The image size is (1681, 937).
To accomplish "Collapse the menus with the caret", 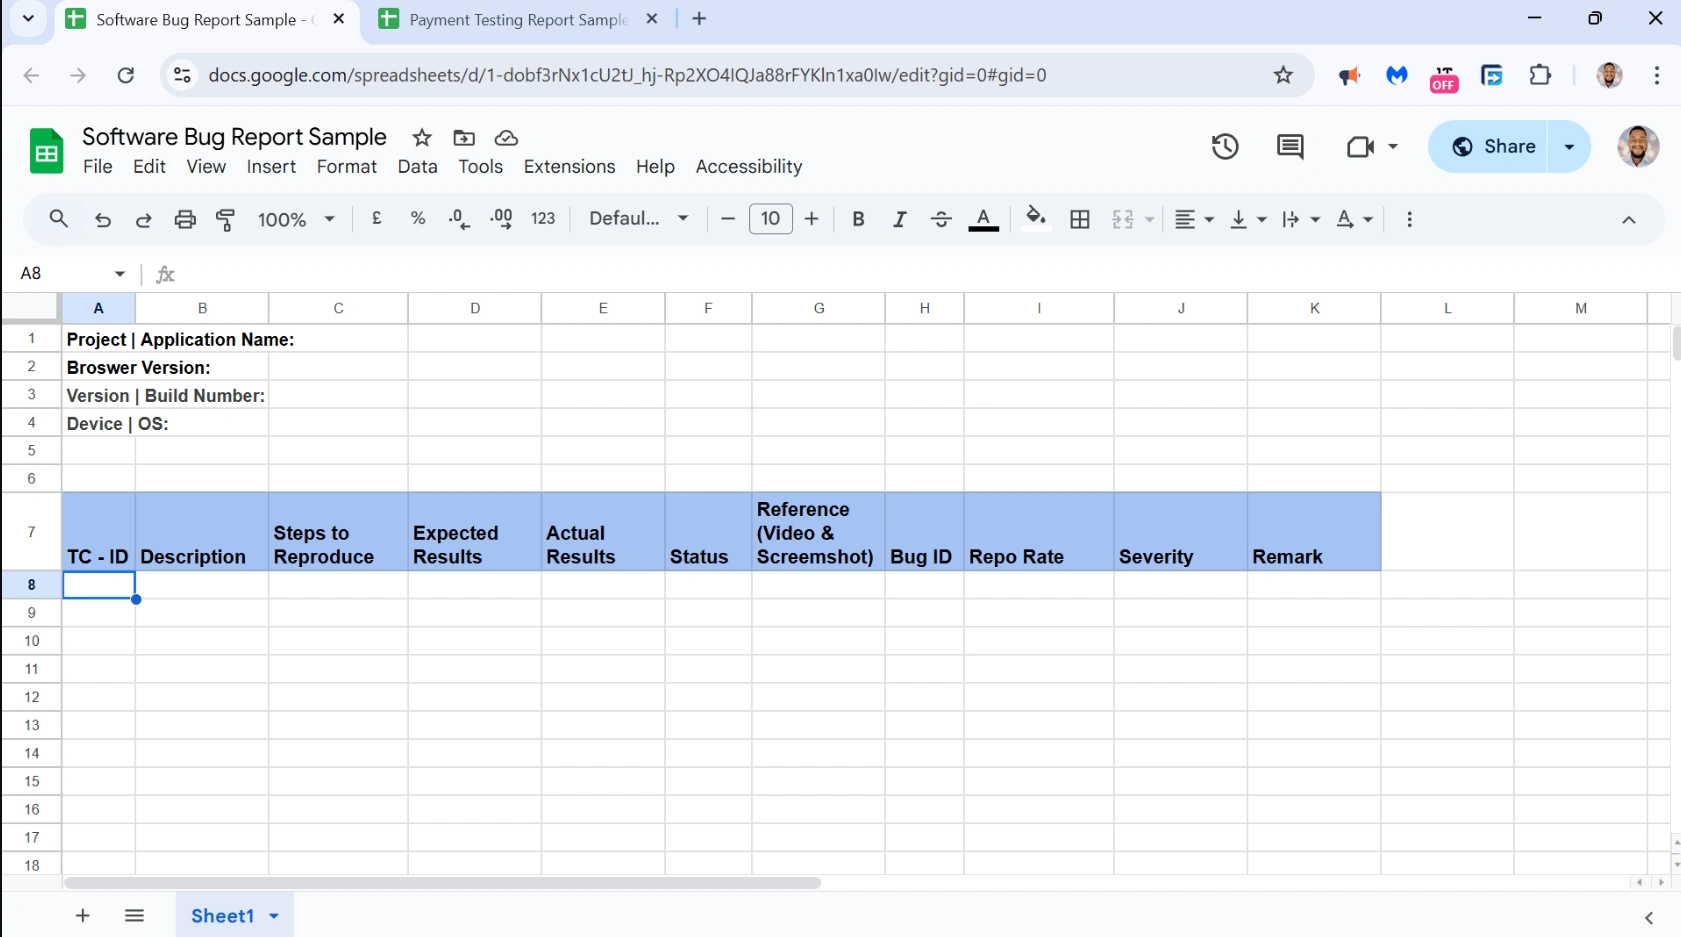I will click(x=1629, y=220).
